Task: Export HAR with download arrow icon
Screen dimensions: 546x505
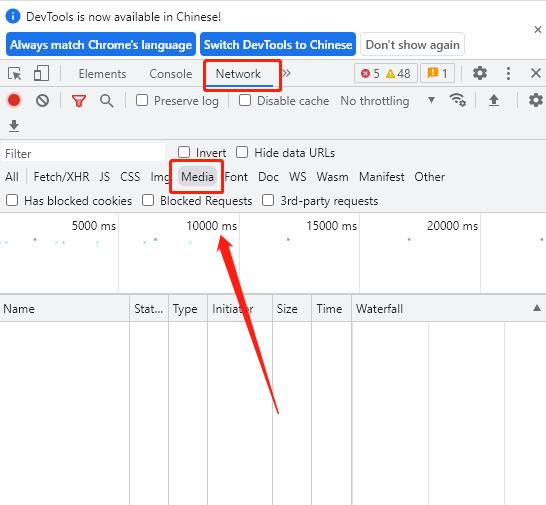Action: (x=14, y=126)
